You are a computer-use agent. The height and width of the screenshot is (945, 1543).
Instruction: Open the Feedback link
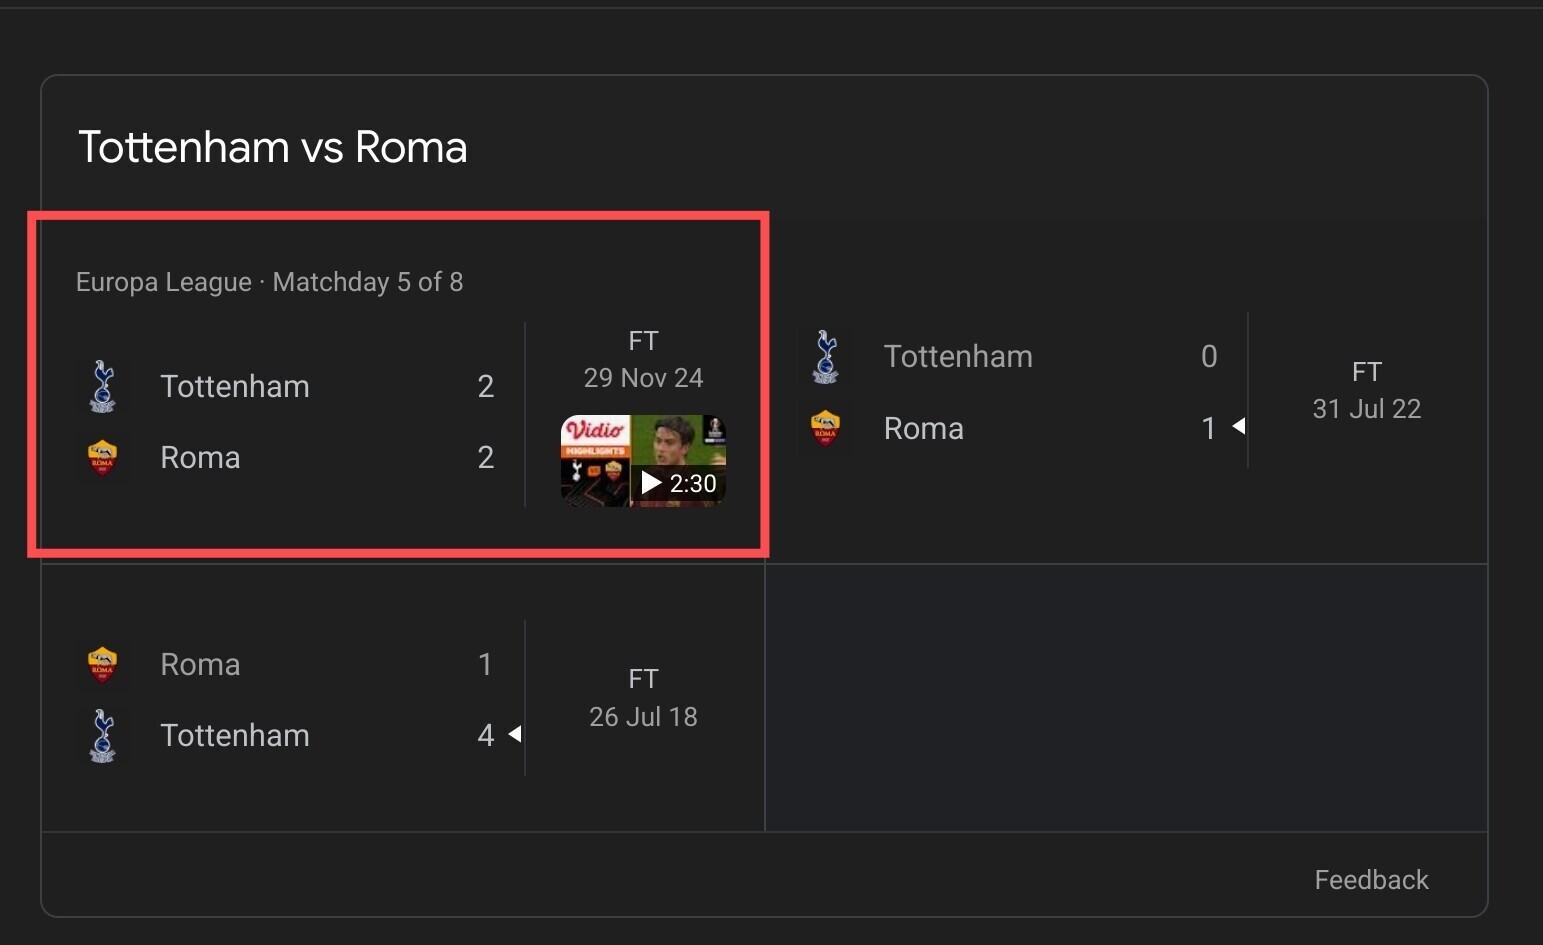pyautogui.click(x=1371, y=880)
